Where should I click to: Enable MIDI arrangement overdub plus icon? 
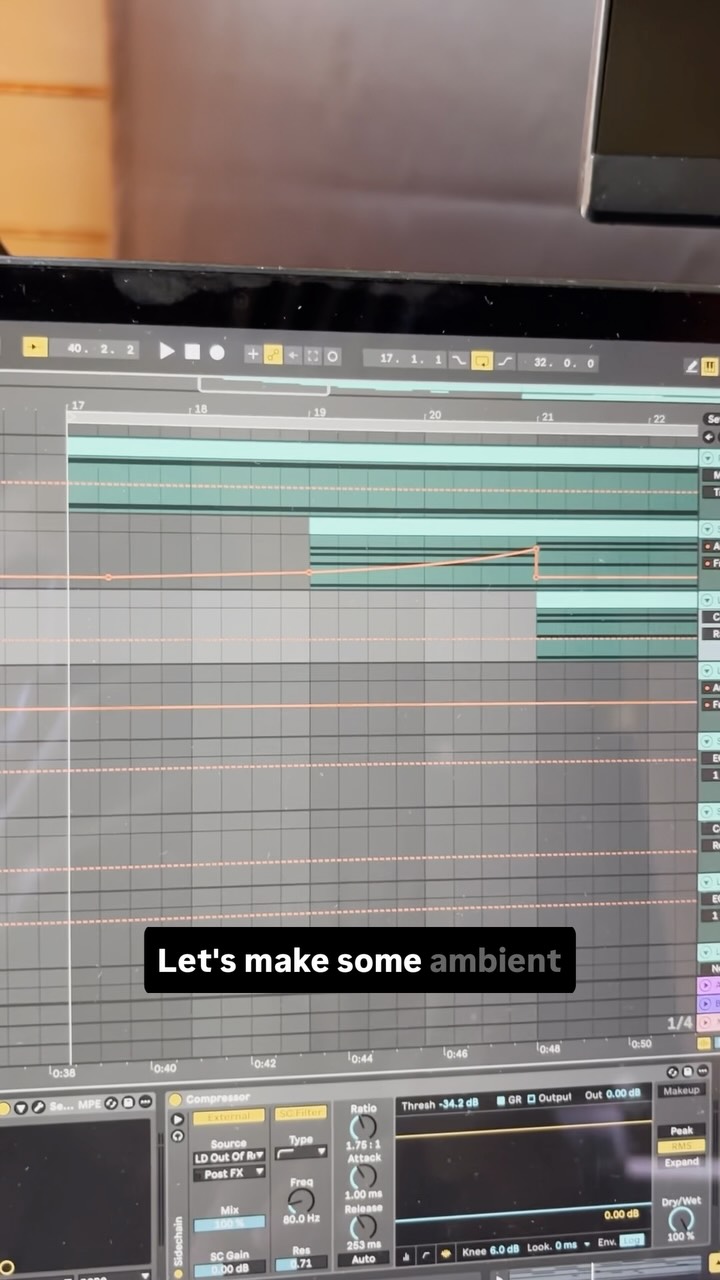pyautogui.click(x=253, y=354)
